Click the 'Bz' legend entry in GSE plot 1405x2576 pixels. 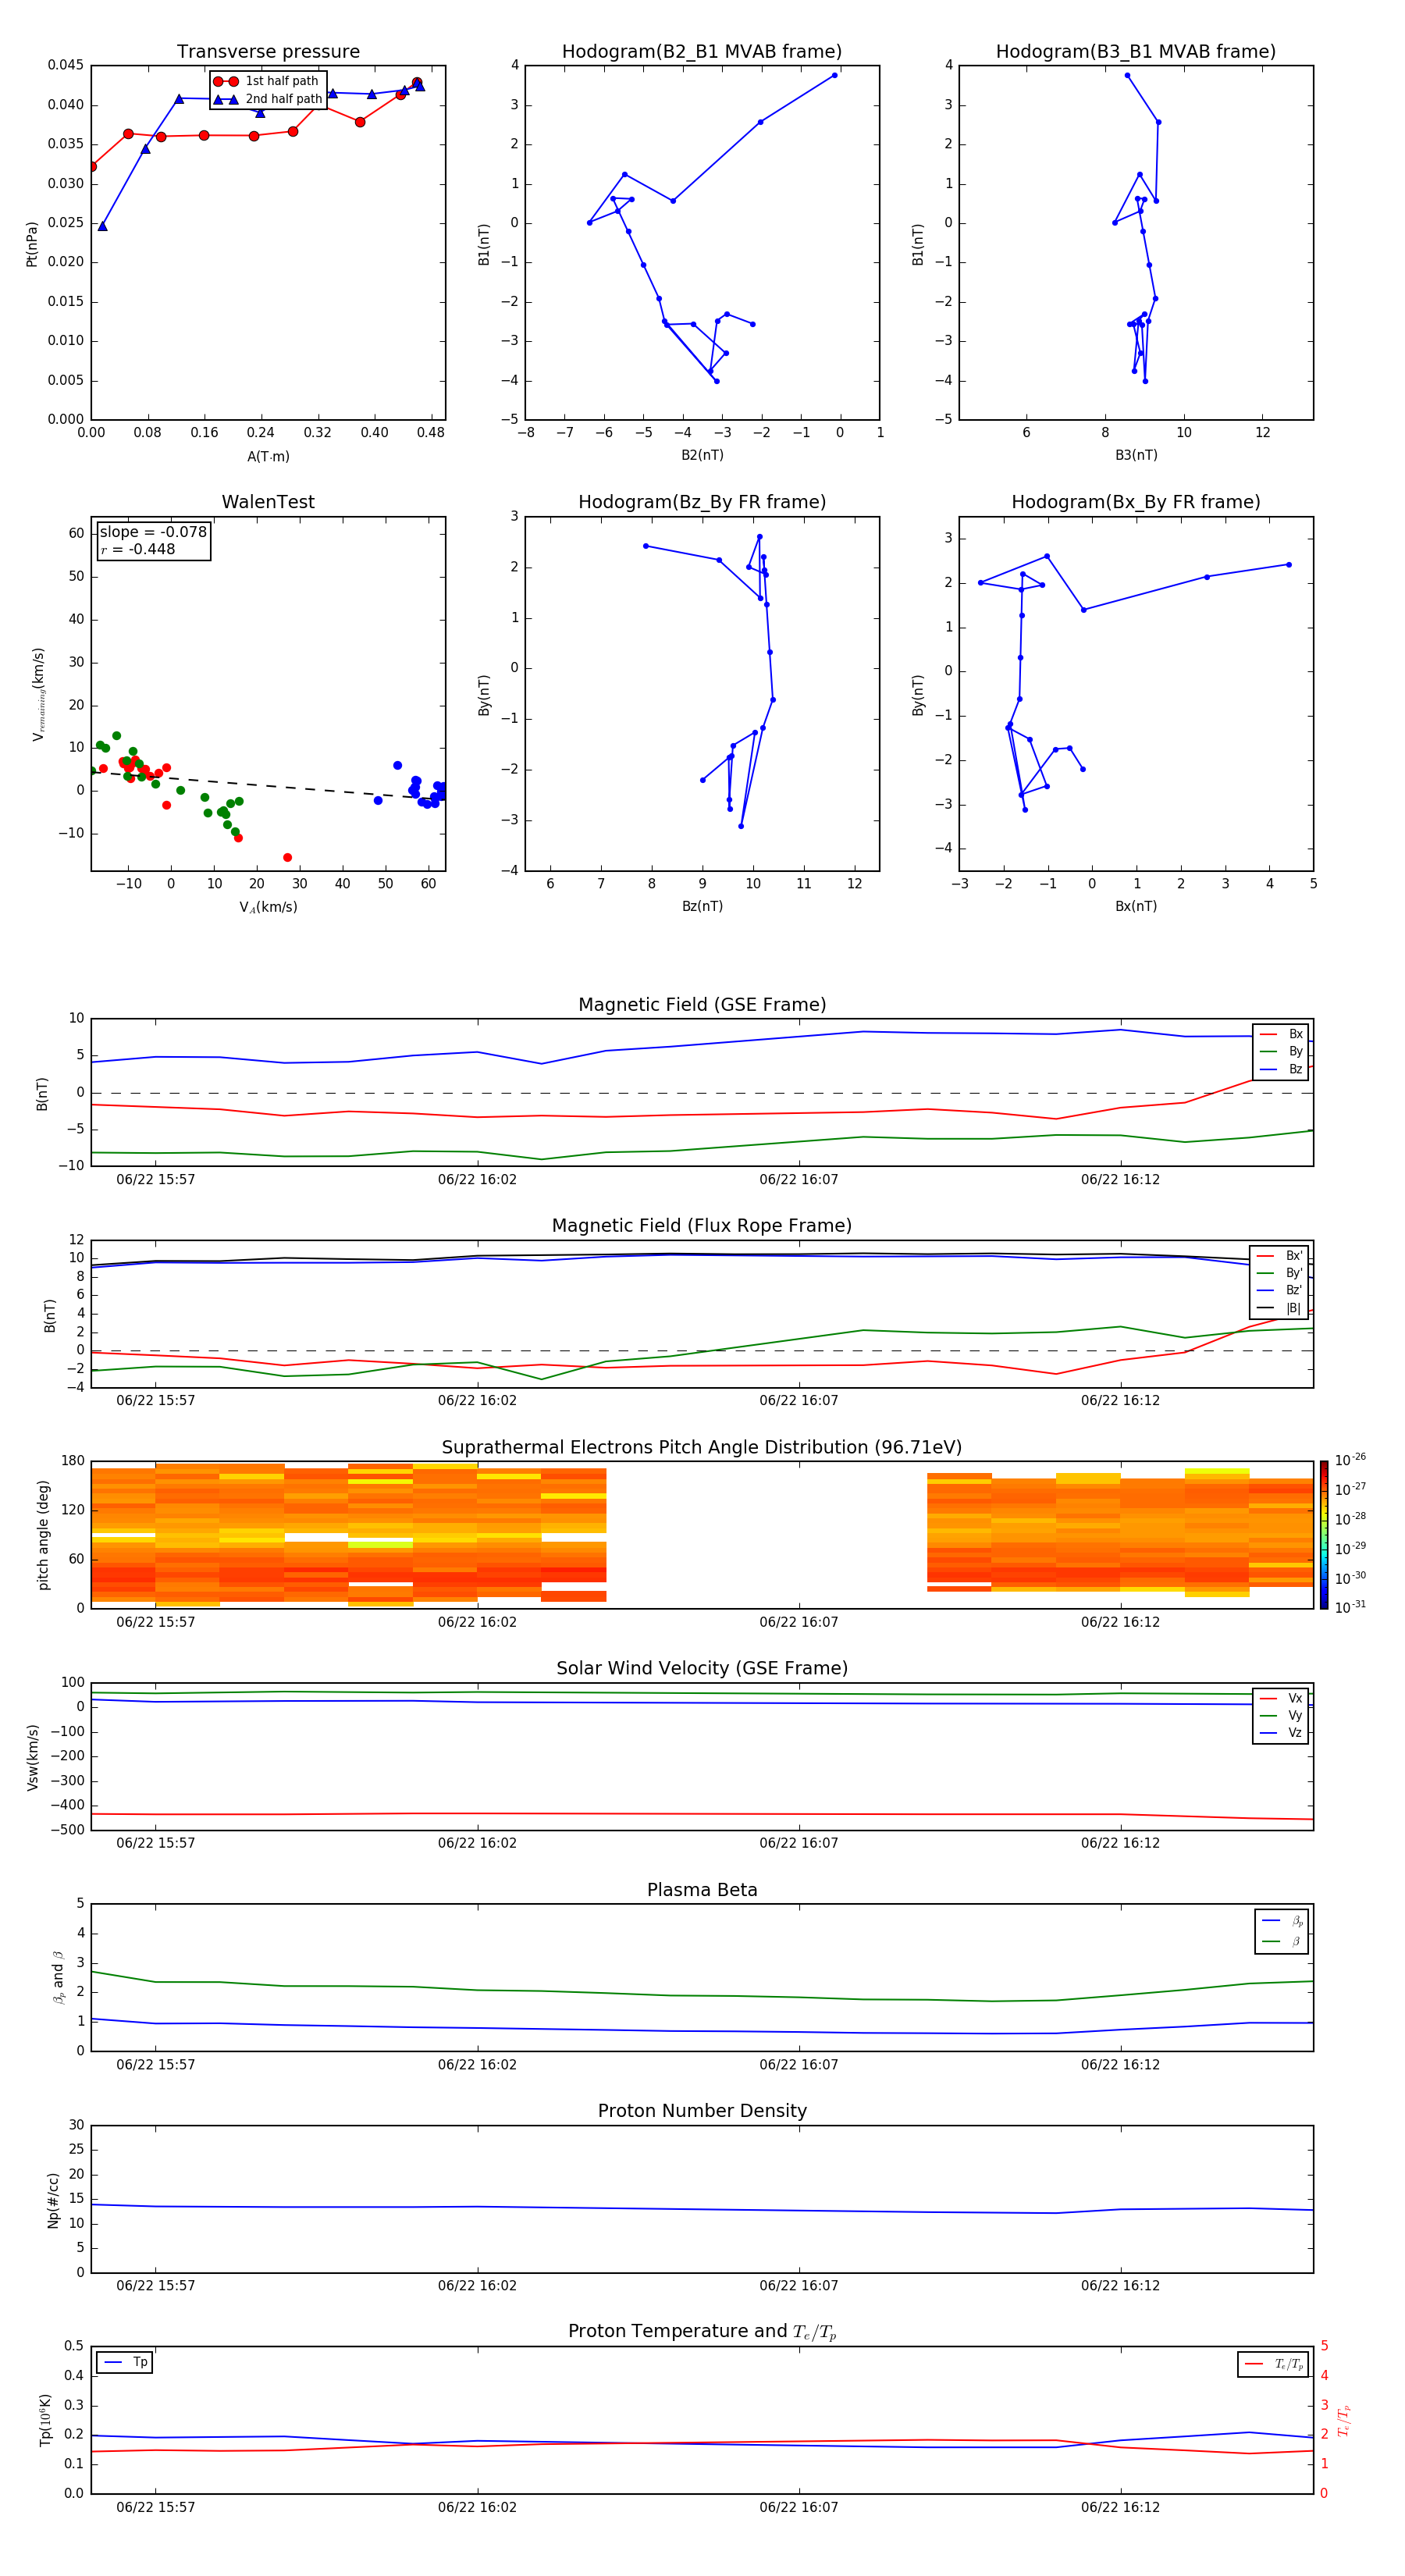[1281, 1069]
